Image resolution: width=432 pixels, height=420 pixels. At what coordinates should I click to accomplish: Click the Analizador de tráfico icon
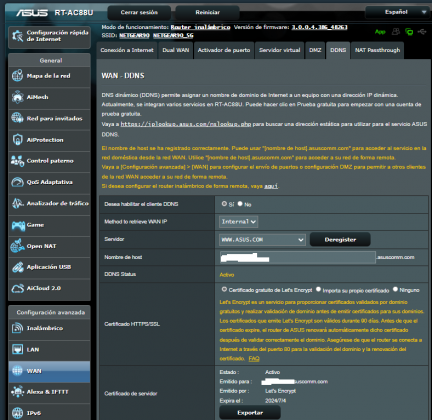tap(17, 203)
